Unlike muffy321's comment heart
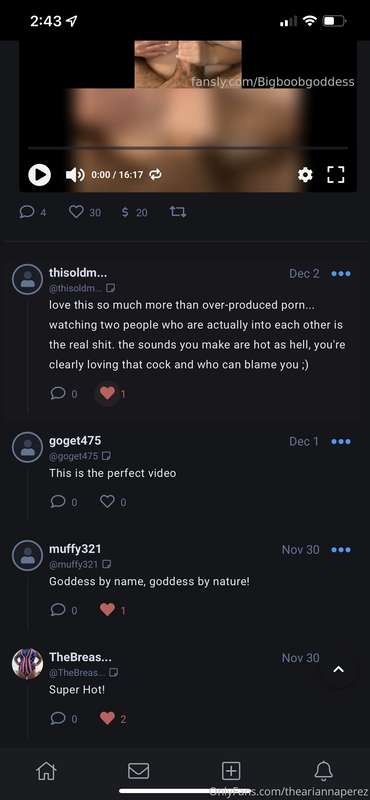 pyautogui.click(x=107, y=610)
